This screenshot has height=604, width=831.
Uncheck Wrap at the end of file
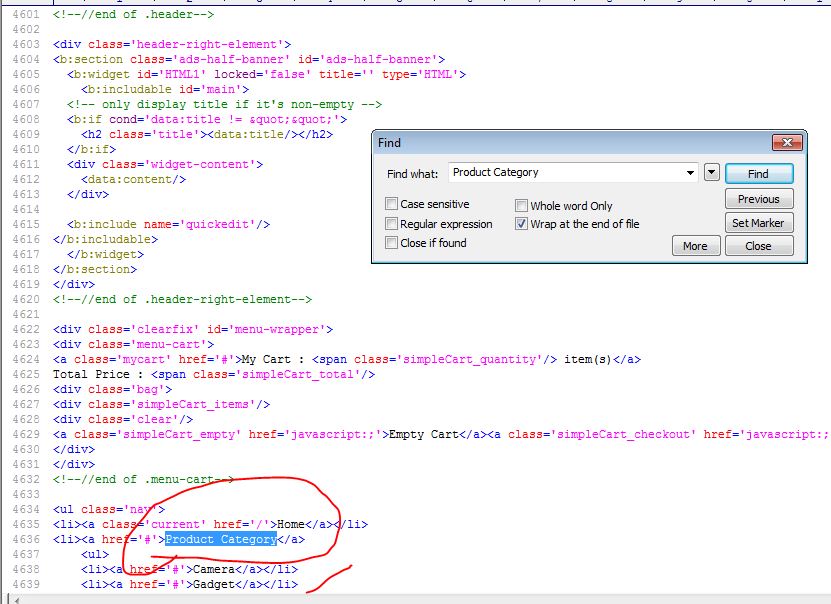click(522, 224)
